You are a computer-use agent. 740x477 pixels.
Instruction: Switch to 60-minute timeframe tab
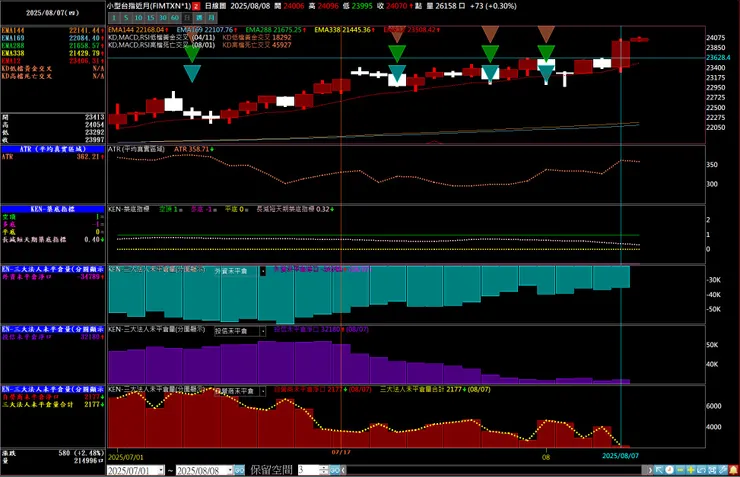pyautogui.click(x=175, y=18)
